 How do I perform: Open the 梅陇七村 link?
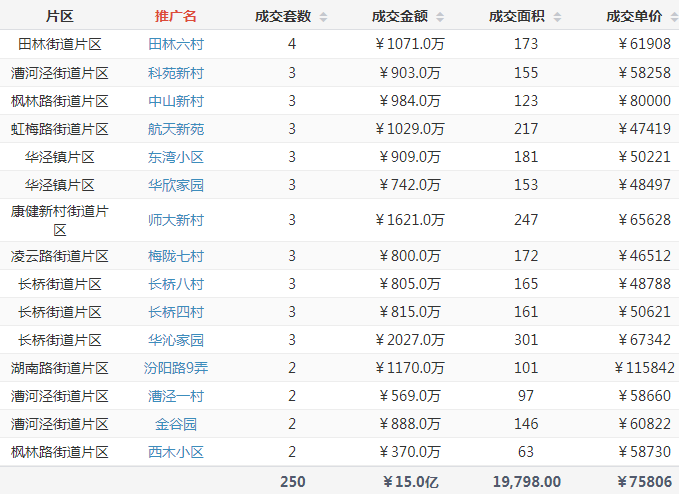coord(176,256)
